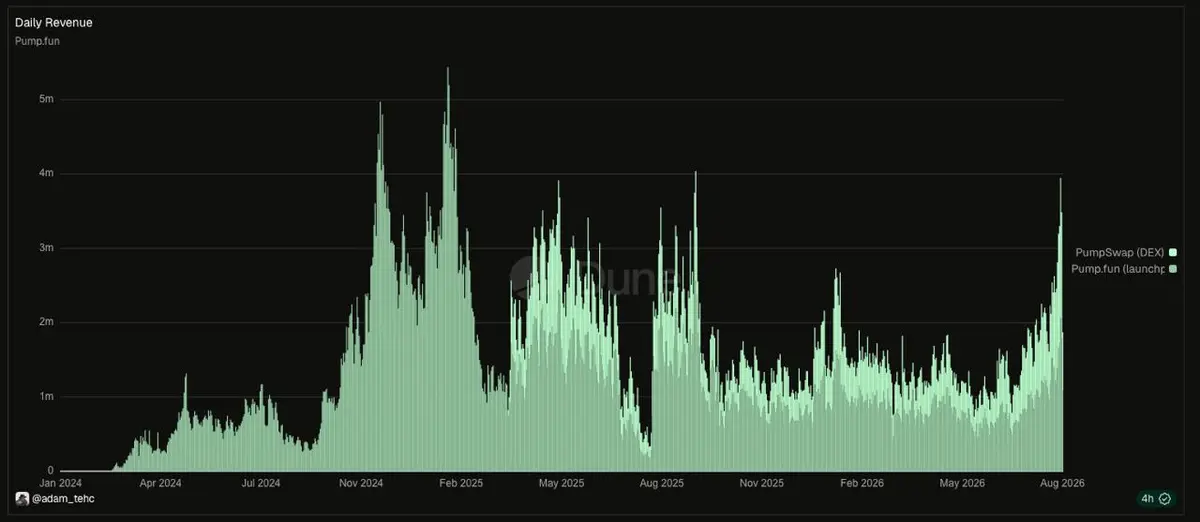Click the Daily Revenue chart title

click(x=54, y=22)
